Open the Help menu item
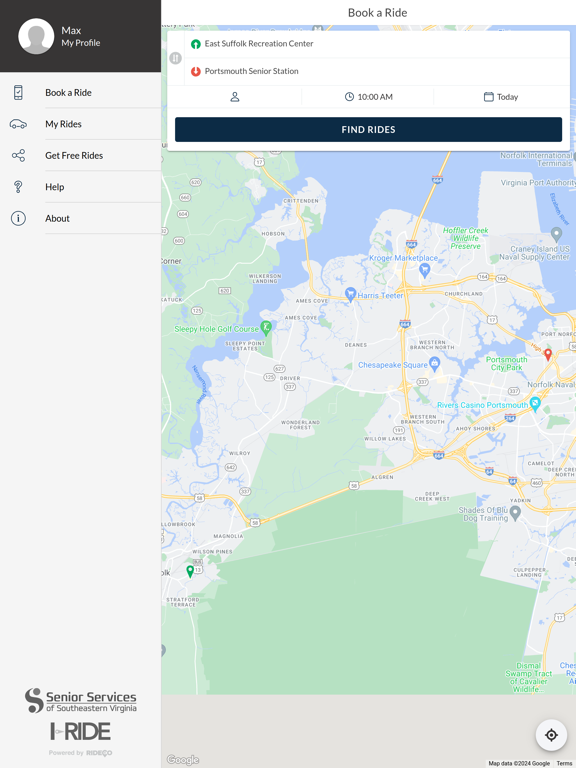The image size is (576, 768). [x=80, y=187]
